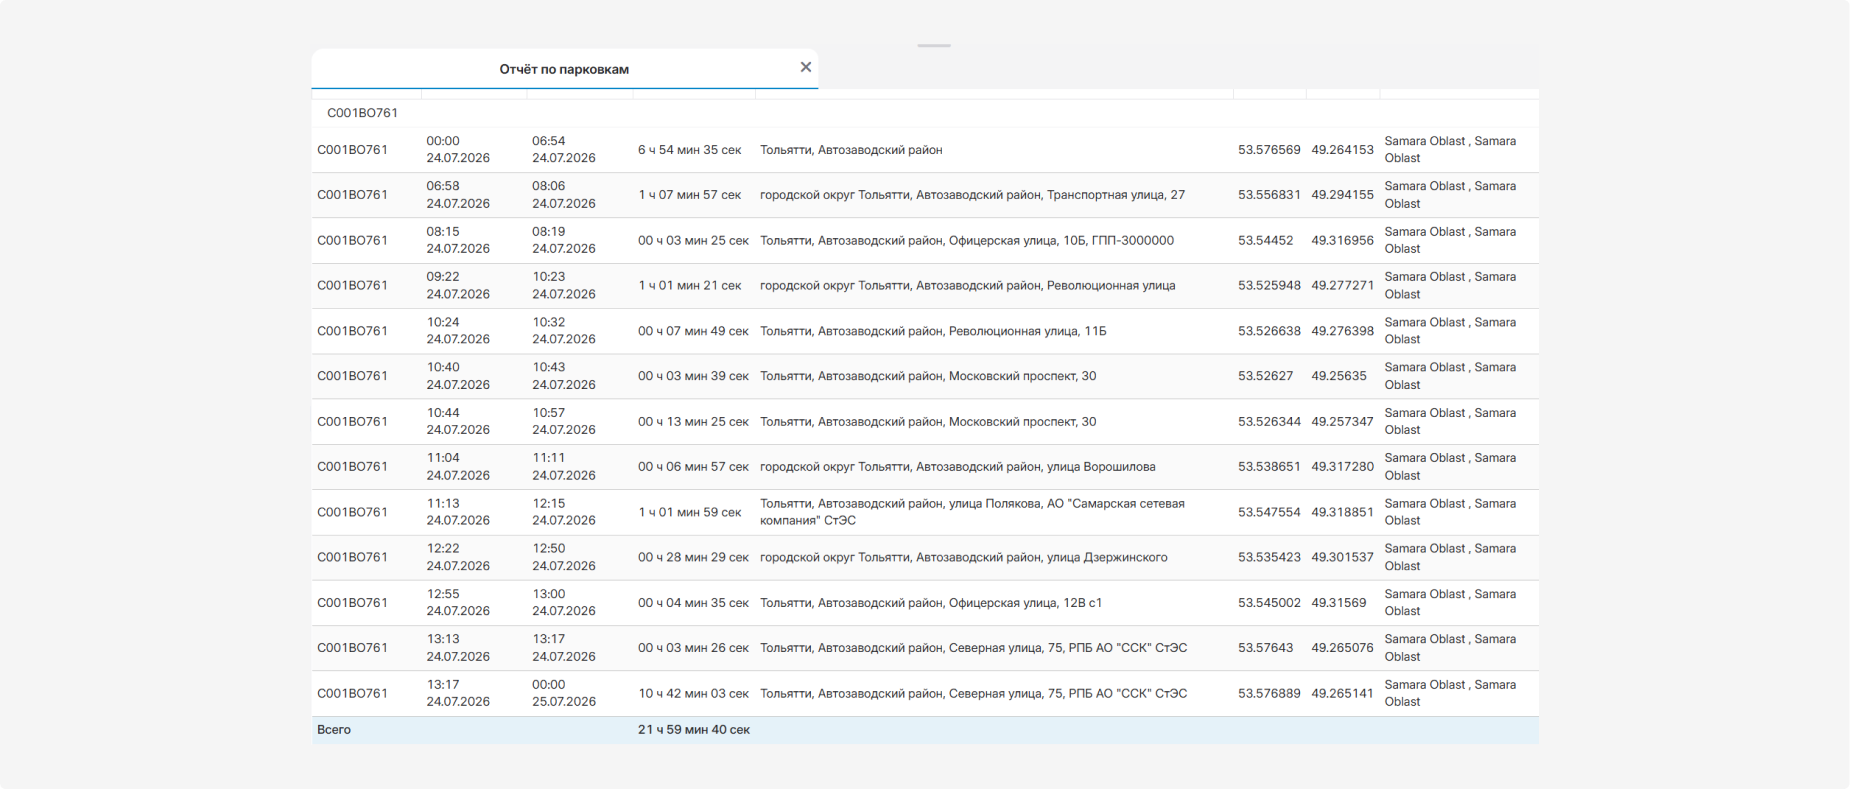This screenshot has width=1850, height=789.
Task: Click duration 00 ч 28 мин 29 сек
Action: [x=693, y=558]
